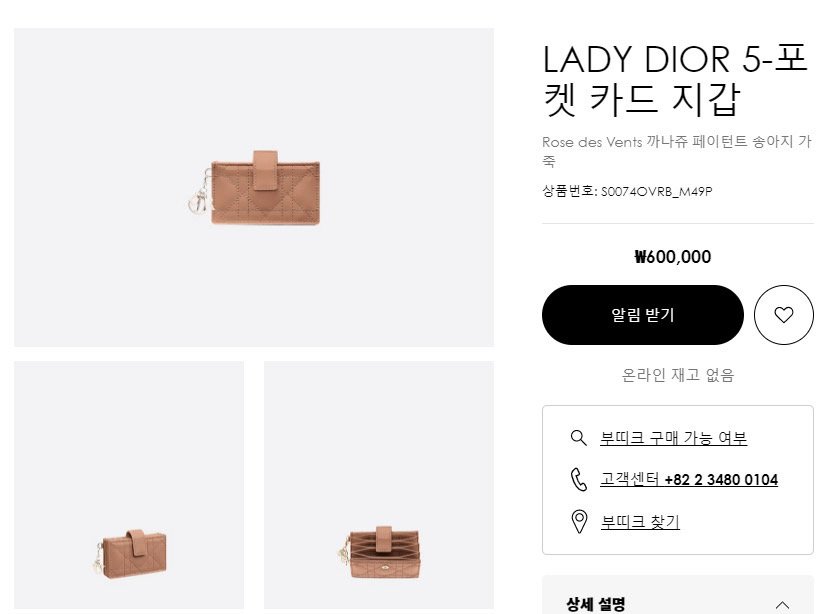Image resolution: width=832 pixels, height=614 pixels.
Task: View main front product image
Action: tap(254, 187)
